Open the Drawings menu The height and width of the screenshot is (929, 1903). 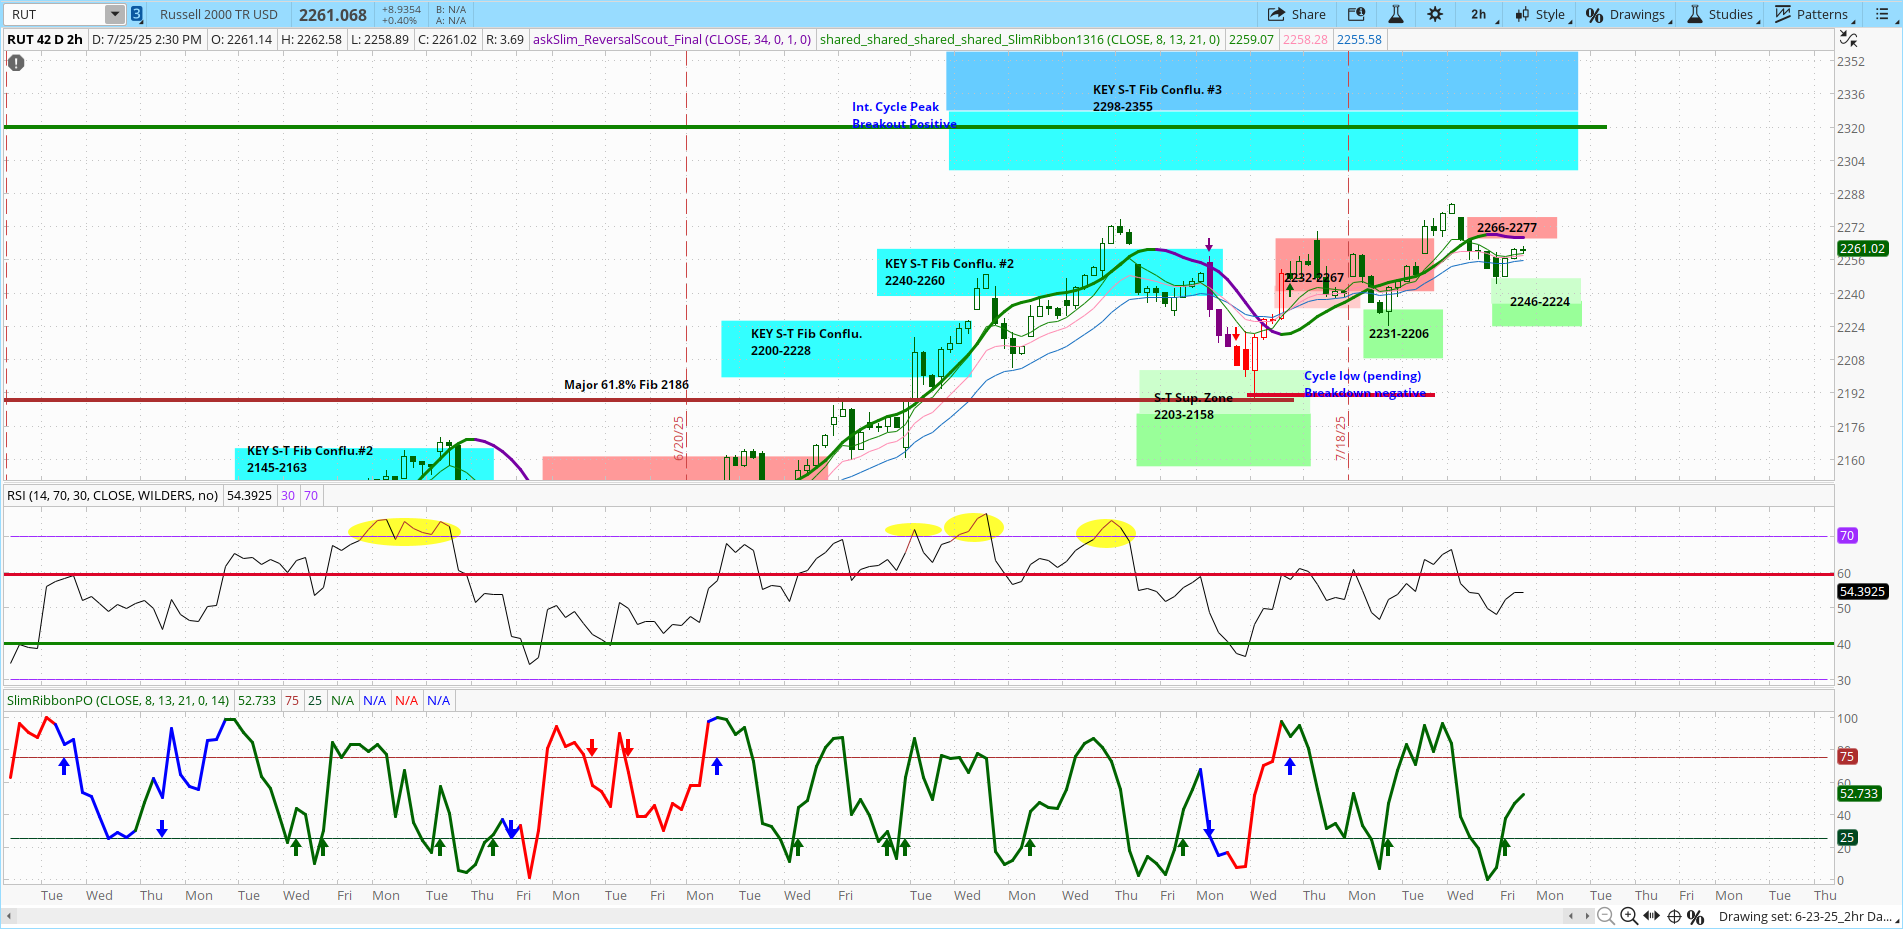coord(1627,14)
